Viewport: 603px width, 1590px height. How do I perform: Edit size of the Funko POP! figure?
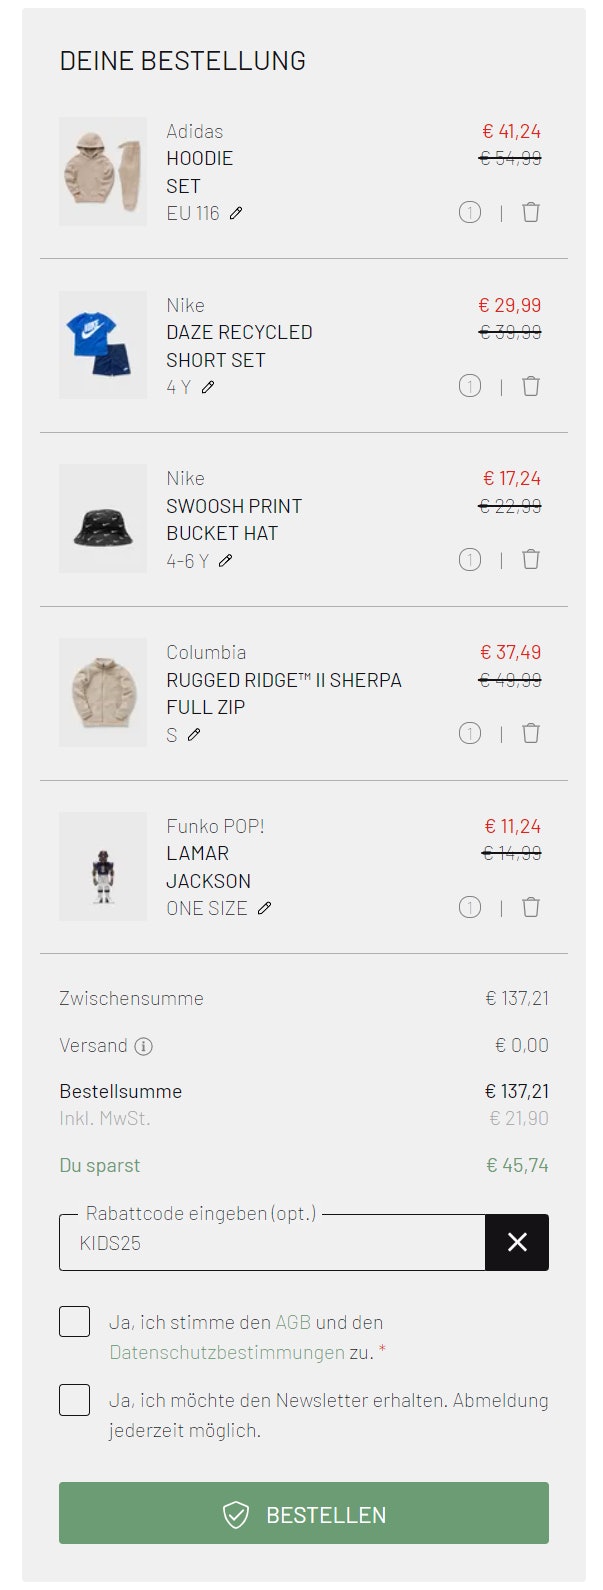(263, 908)
